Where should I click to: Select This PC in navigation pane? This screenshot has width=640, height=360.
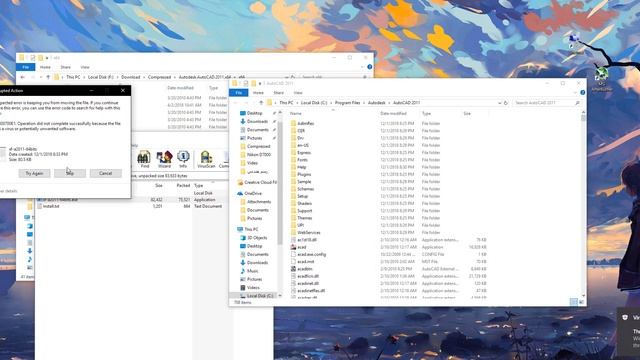[251, 229]
